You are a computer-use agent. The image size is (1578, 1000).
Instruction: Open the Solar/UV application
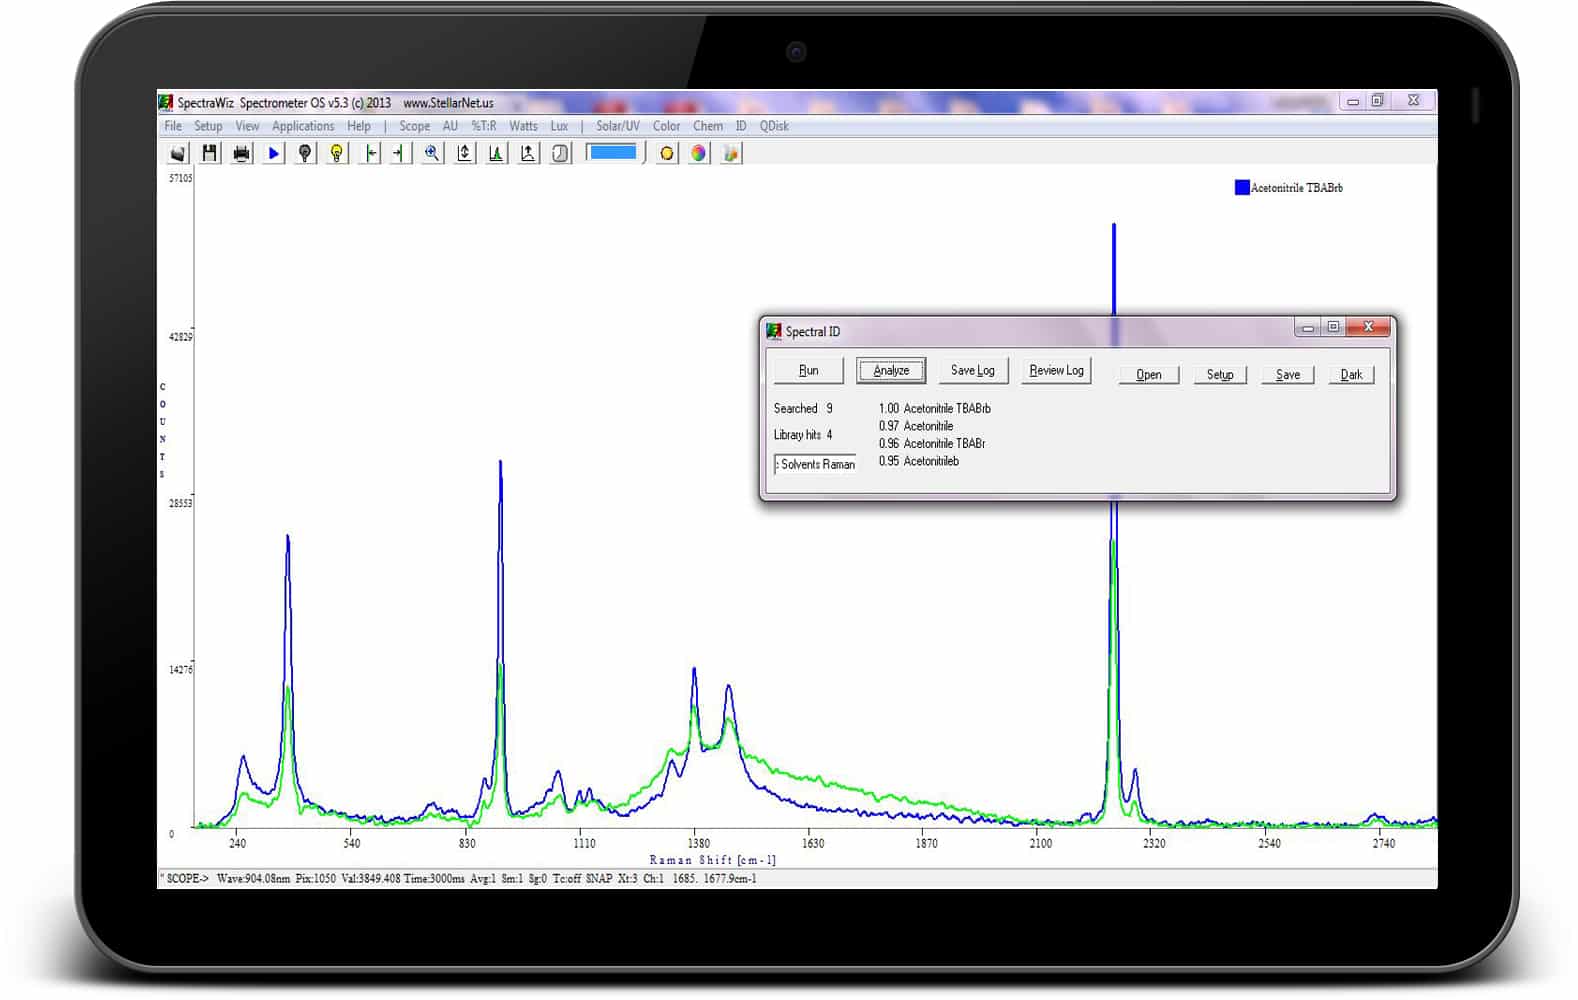[618, 126]
